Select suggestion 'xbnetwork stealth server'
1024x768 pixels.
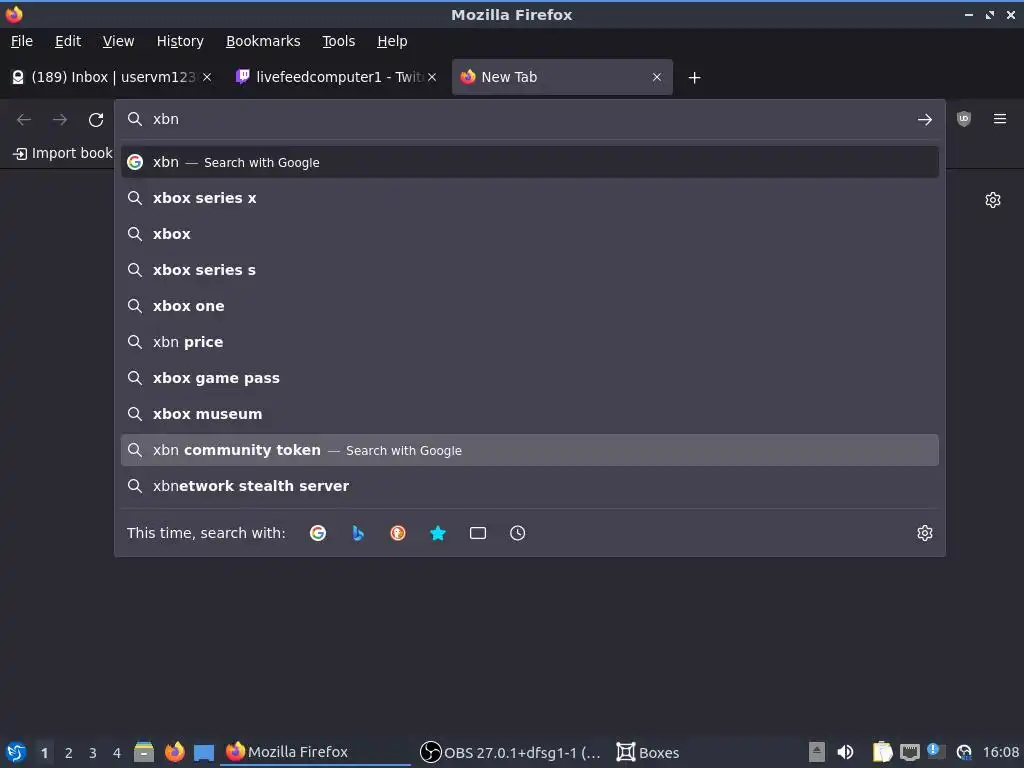click(x=530, y=486)
